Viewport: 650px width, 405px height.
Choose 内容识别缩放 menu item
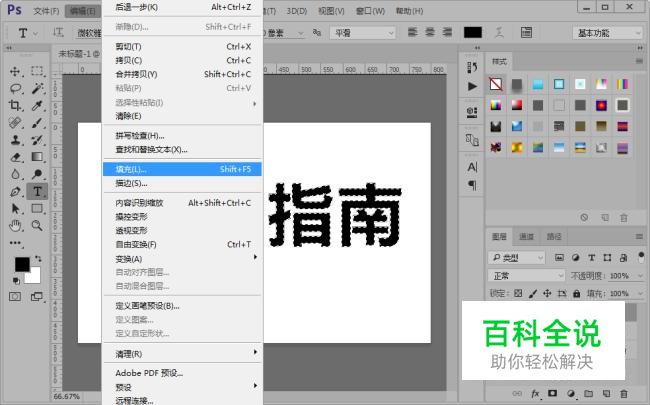[x=182, y=203]
